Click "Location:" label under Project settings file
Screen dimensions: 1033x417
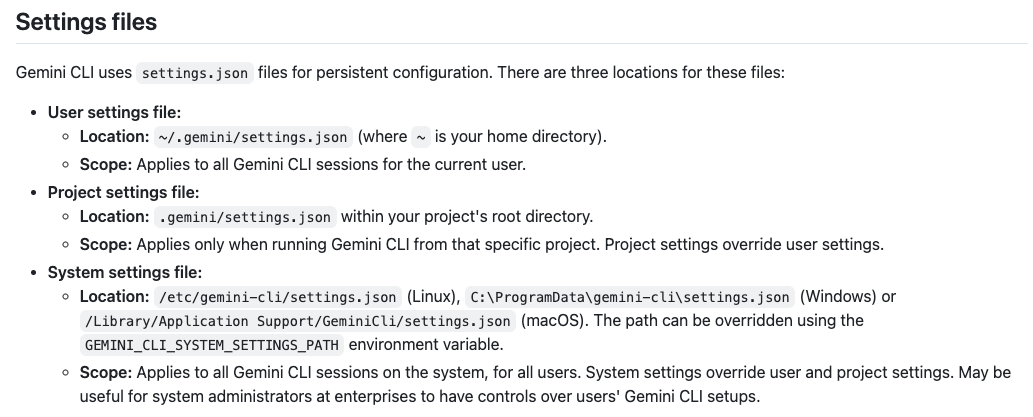pos(114,216)
